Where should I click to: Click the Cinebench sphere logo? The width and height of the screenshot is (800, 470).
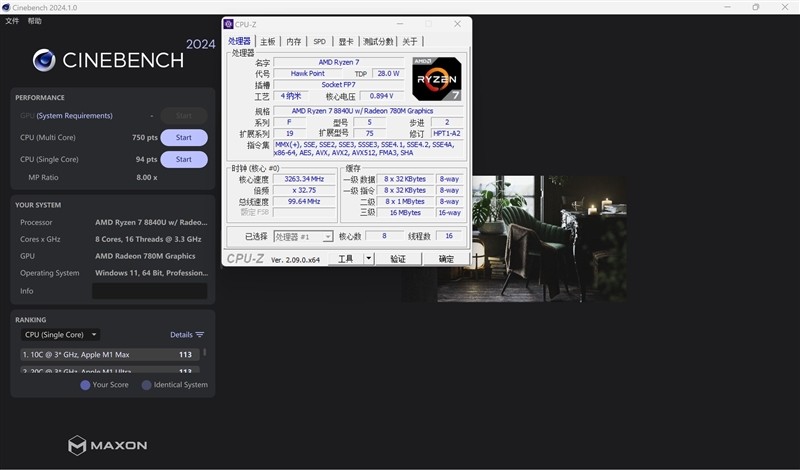pyautogui.click(x=44, y=60)
